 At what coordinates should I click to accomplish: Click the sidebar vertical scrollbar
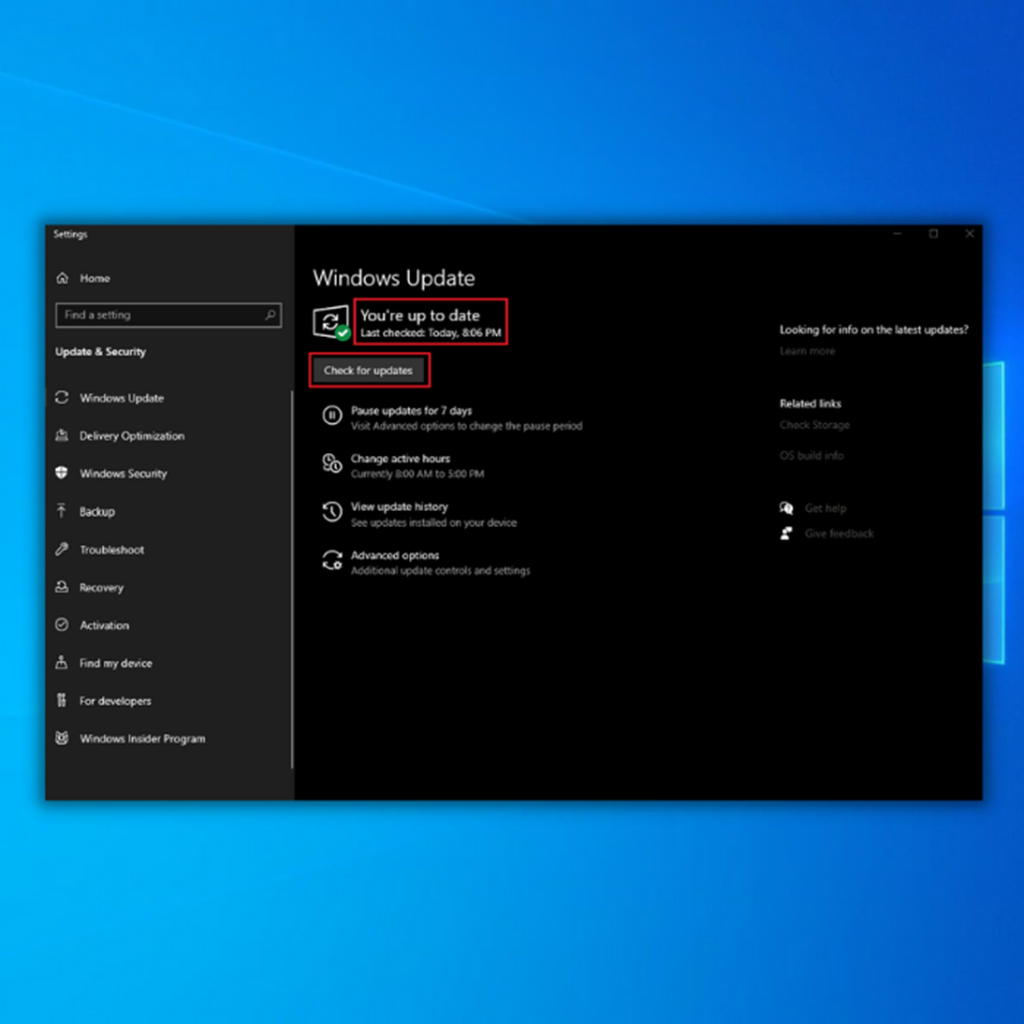292,580
